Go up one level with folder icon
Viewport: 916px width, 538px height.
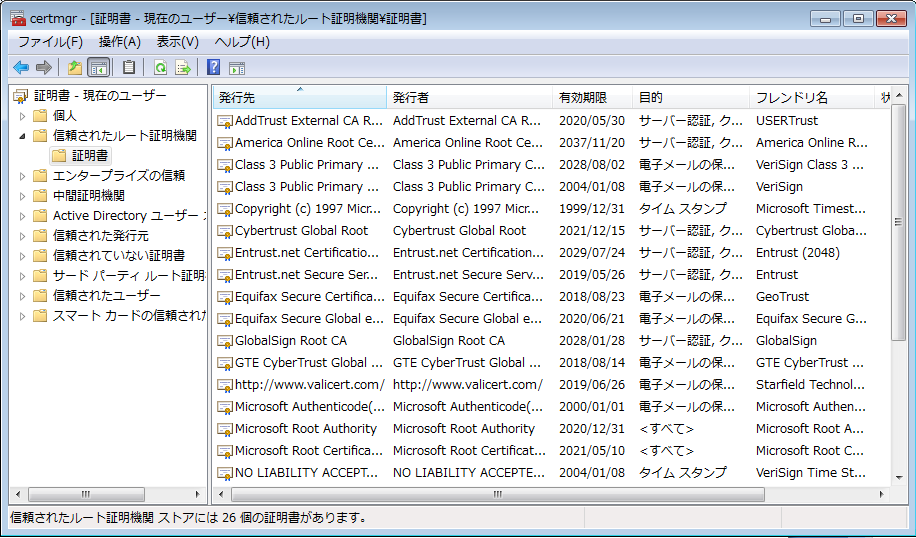click(75, 68)
